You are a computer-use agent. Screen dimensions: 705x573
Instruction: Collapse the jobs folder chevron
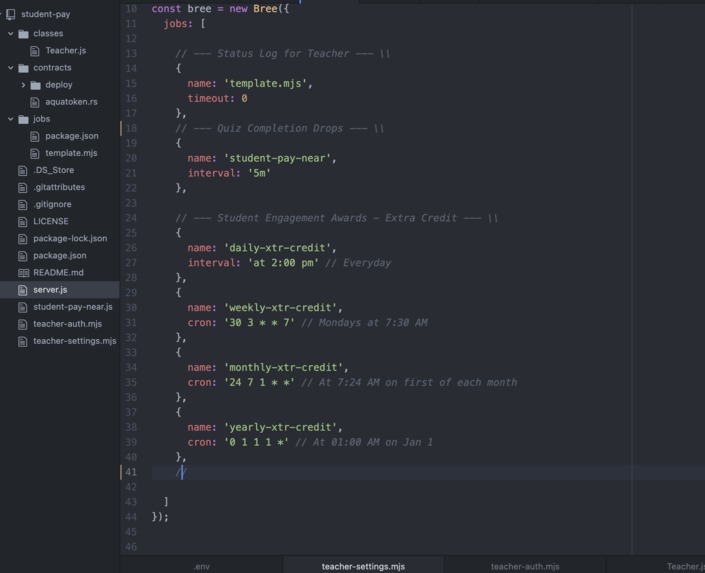point(11,119)
